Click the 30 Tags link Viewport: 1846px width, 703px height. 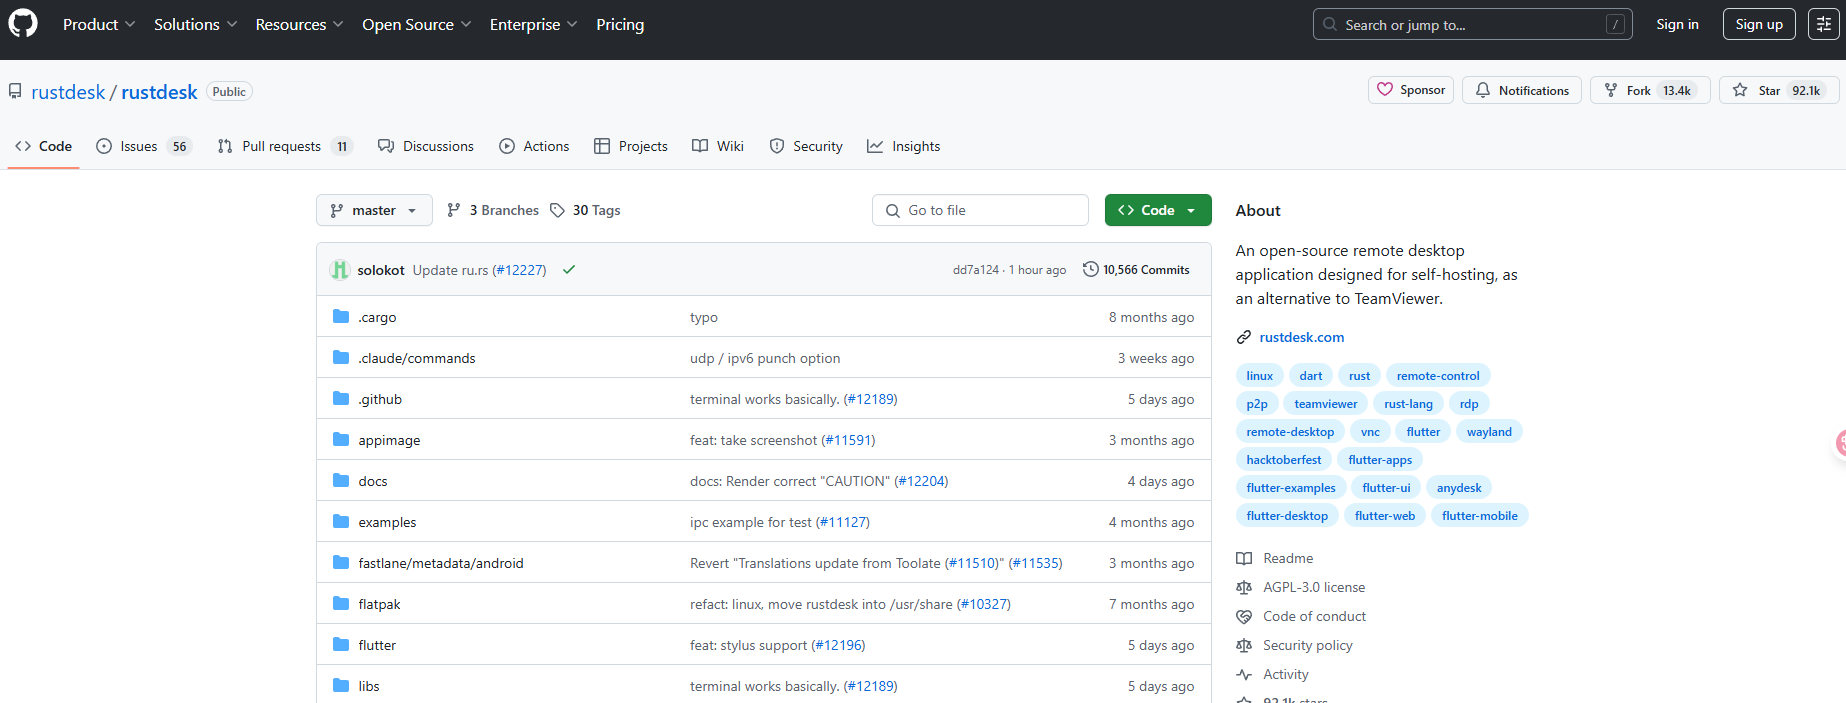point(585,210)
